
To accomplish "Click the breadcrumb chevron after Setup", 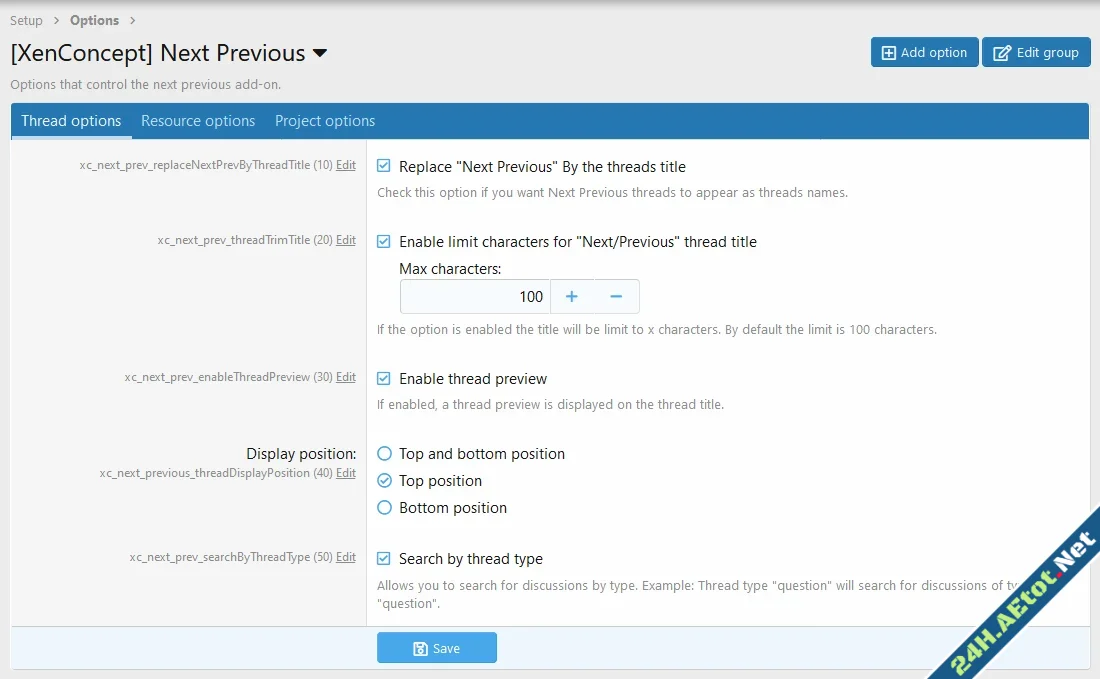I will [57, 21].
